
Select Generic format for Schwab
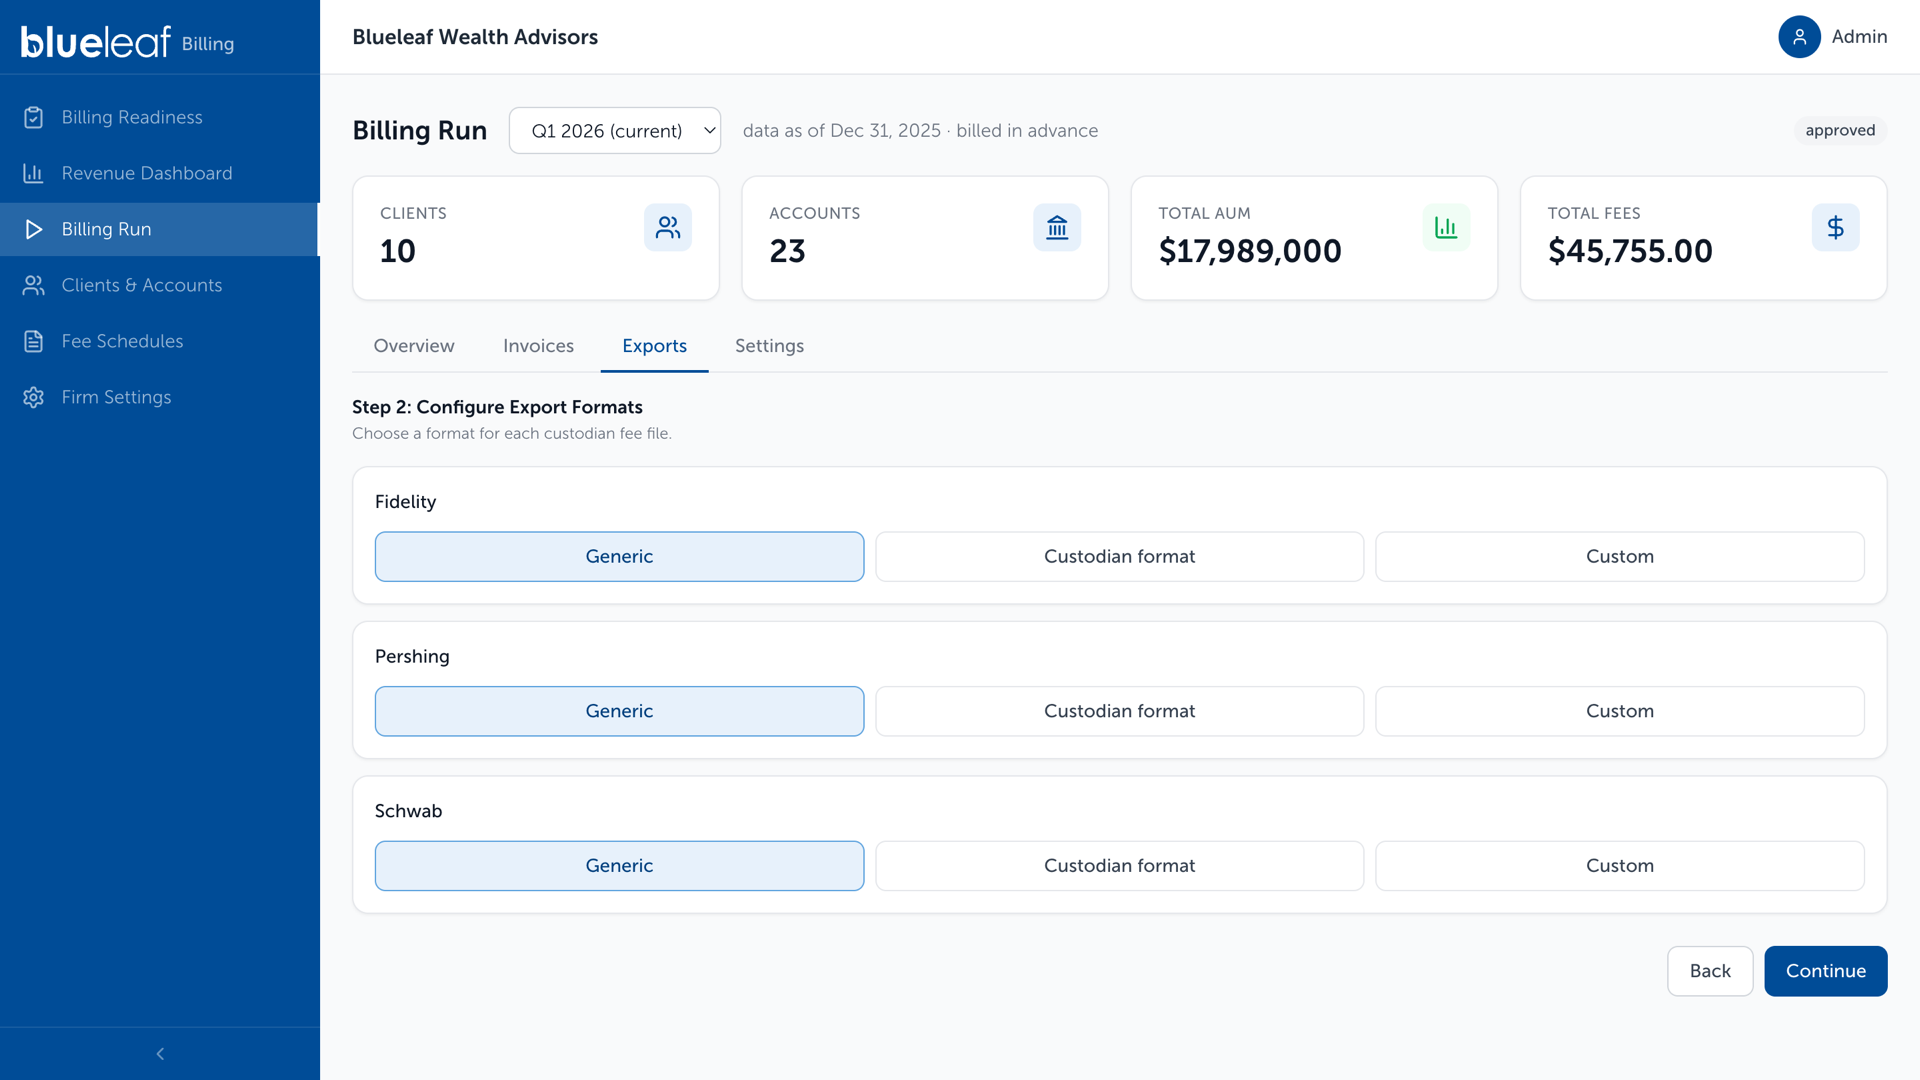[x=619, y=866]
